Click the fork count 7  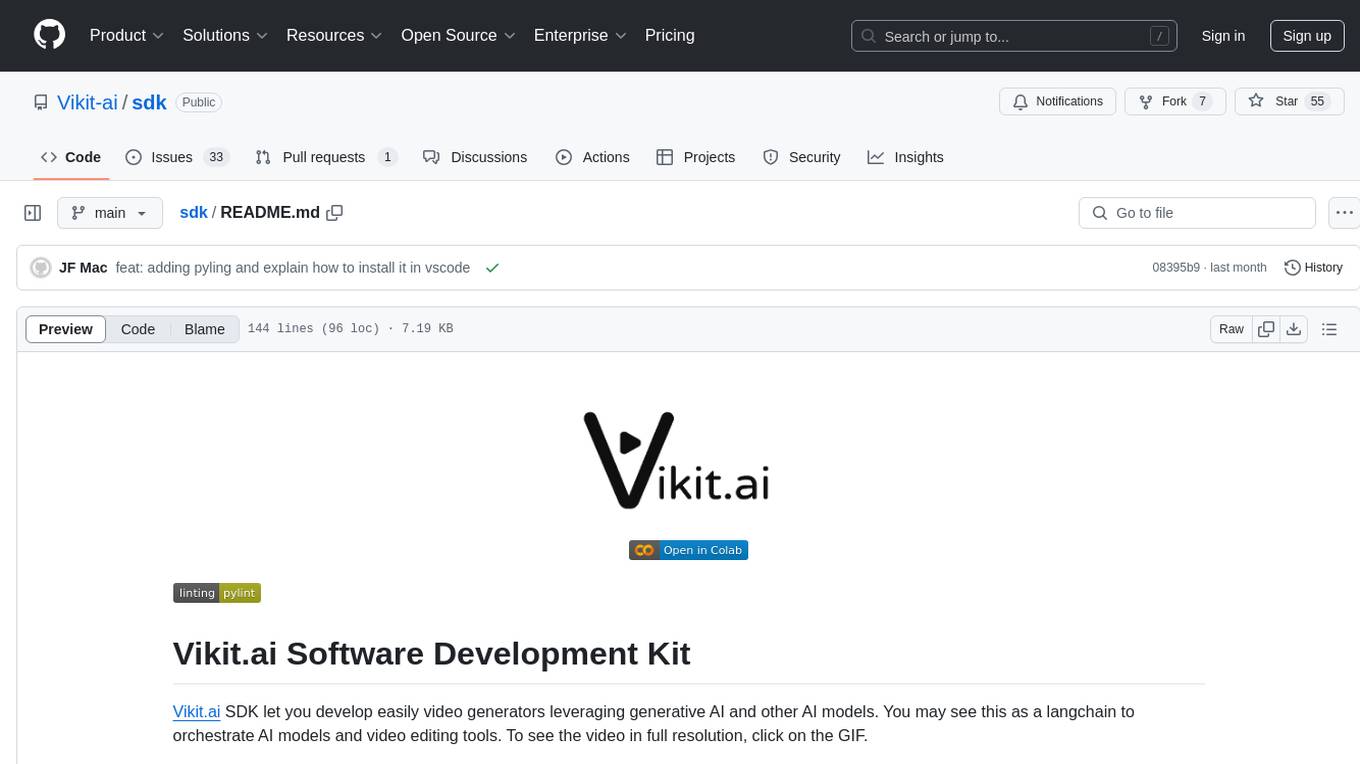[x=1203, y=101]
